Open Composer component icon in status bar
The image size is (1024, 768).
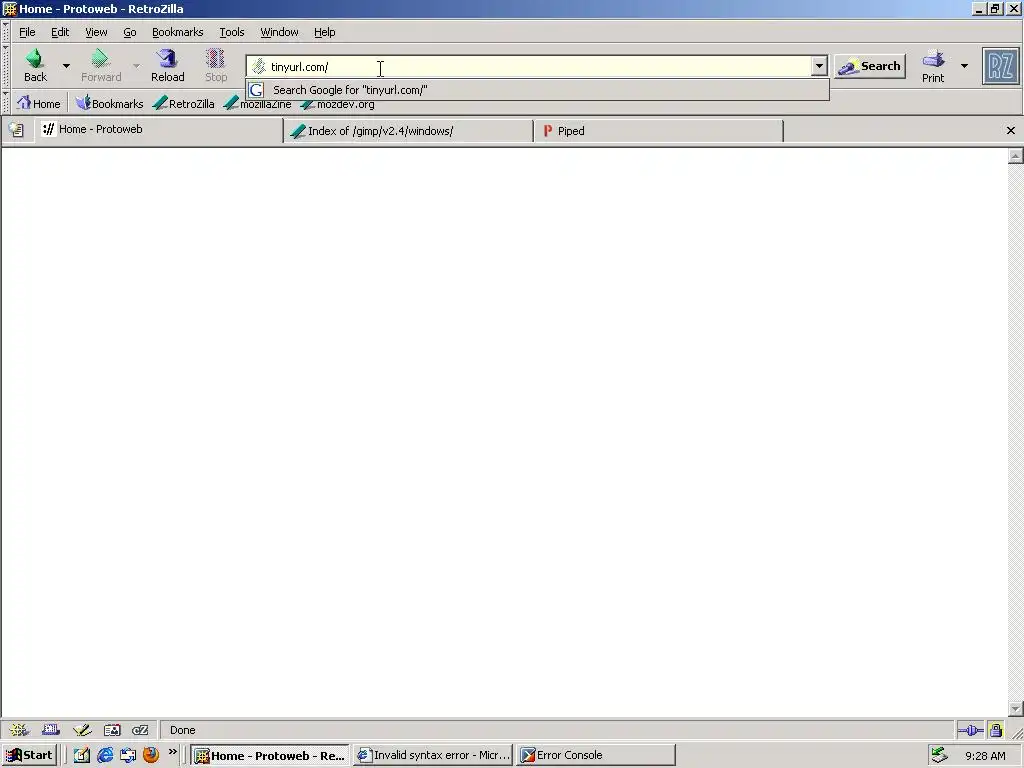point(82,729)
